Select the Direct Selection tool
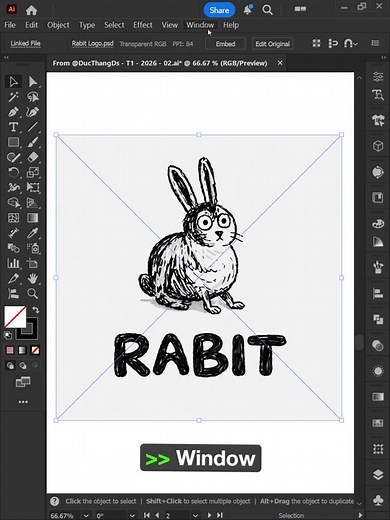 (x=33, y=82)
